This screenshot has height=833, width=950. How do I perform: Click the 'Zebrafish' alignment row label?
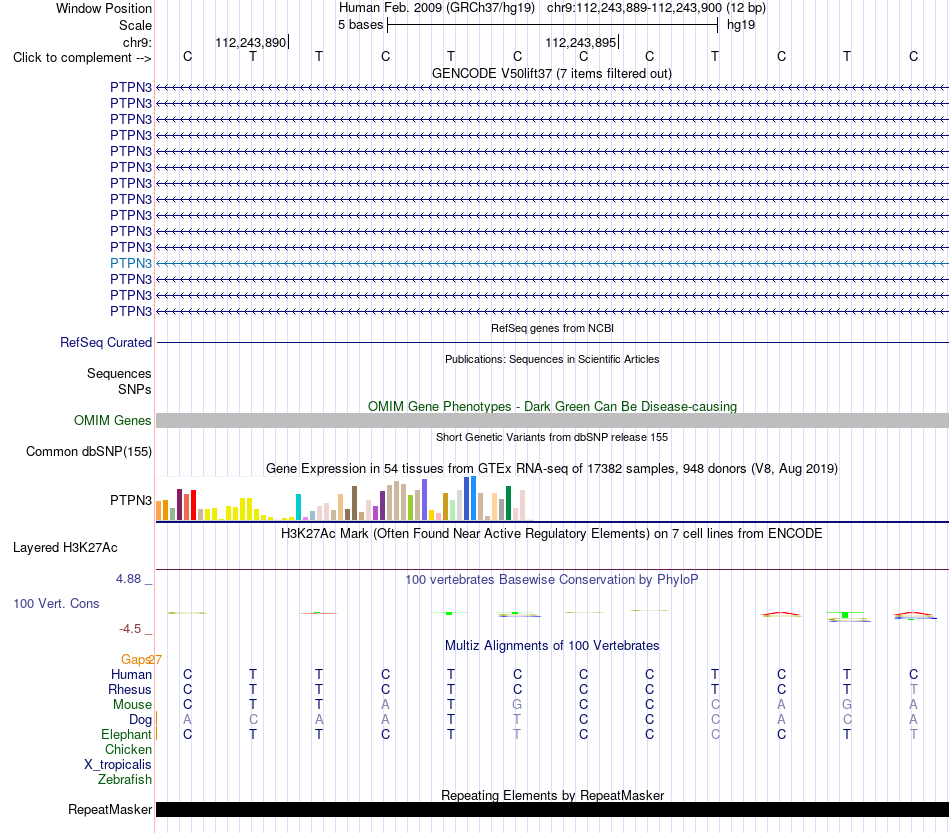[x=125, y=780]
